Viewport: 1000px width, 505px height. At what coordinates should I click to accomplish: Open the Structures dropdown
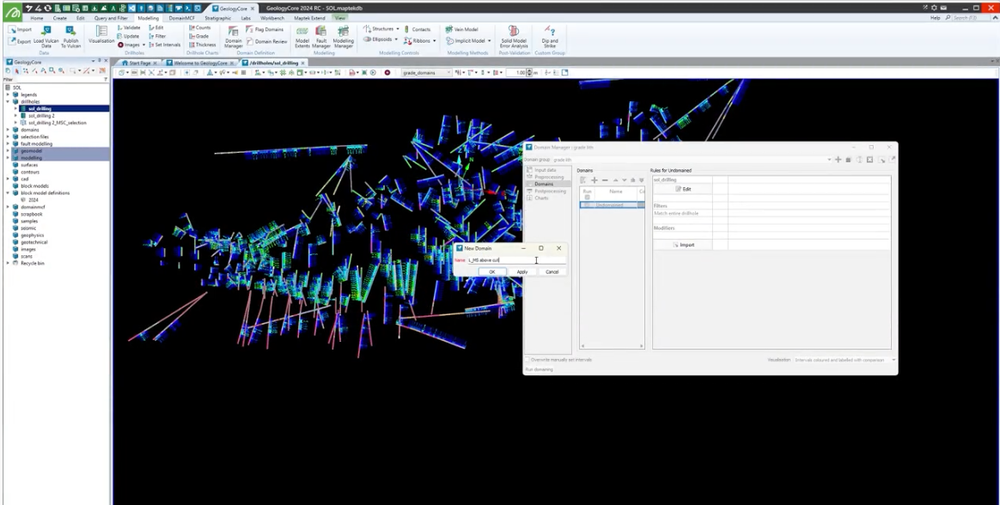coord(380,29)
